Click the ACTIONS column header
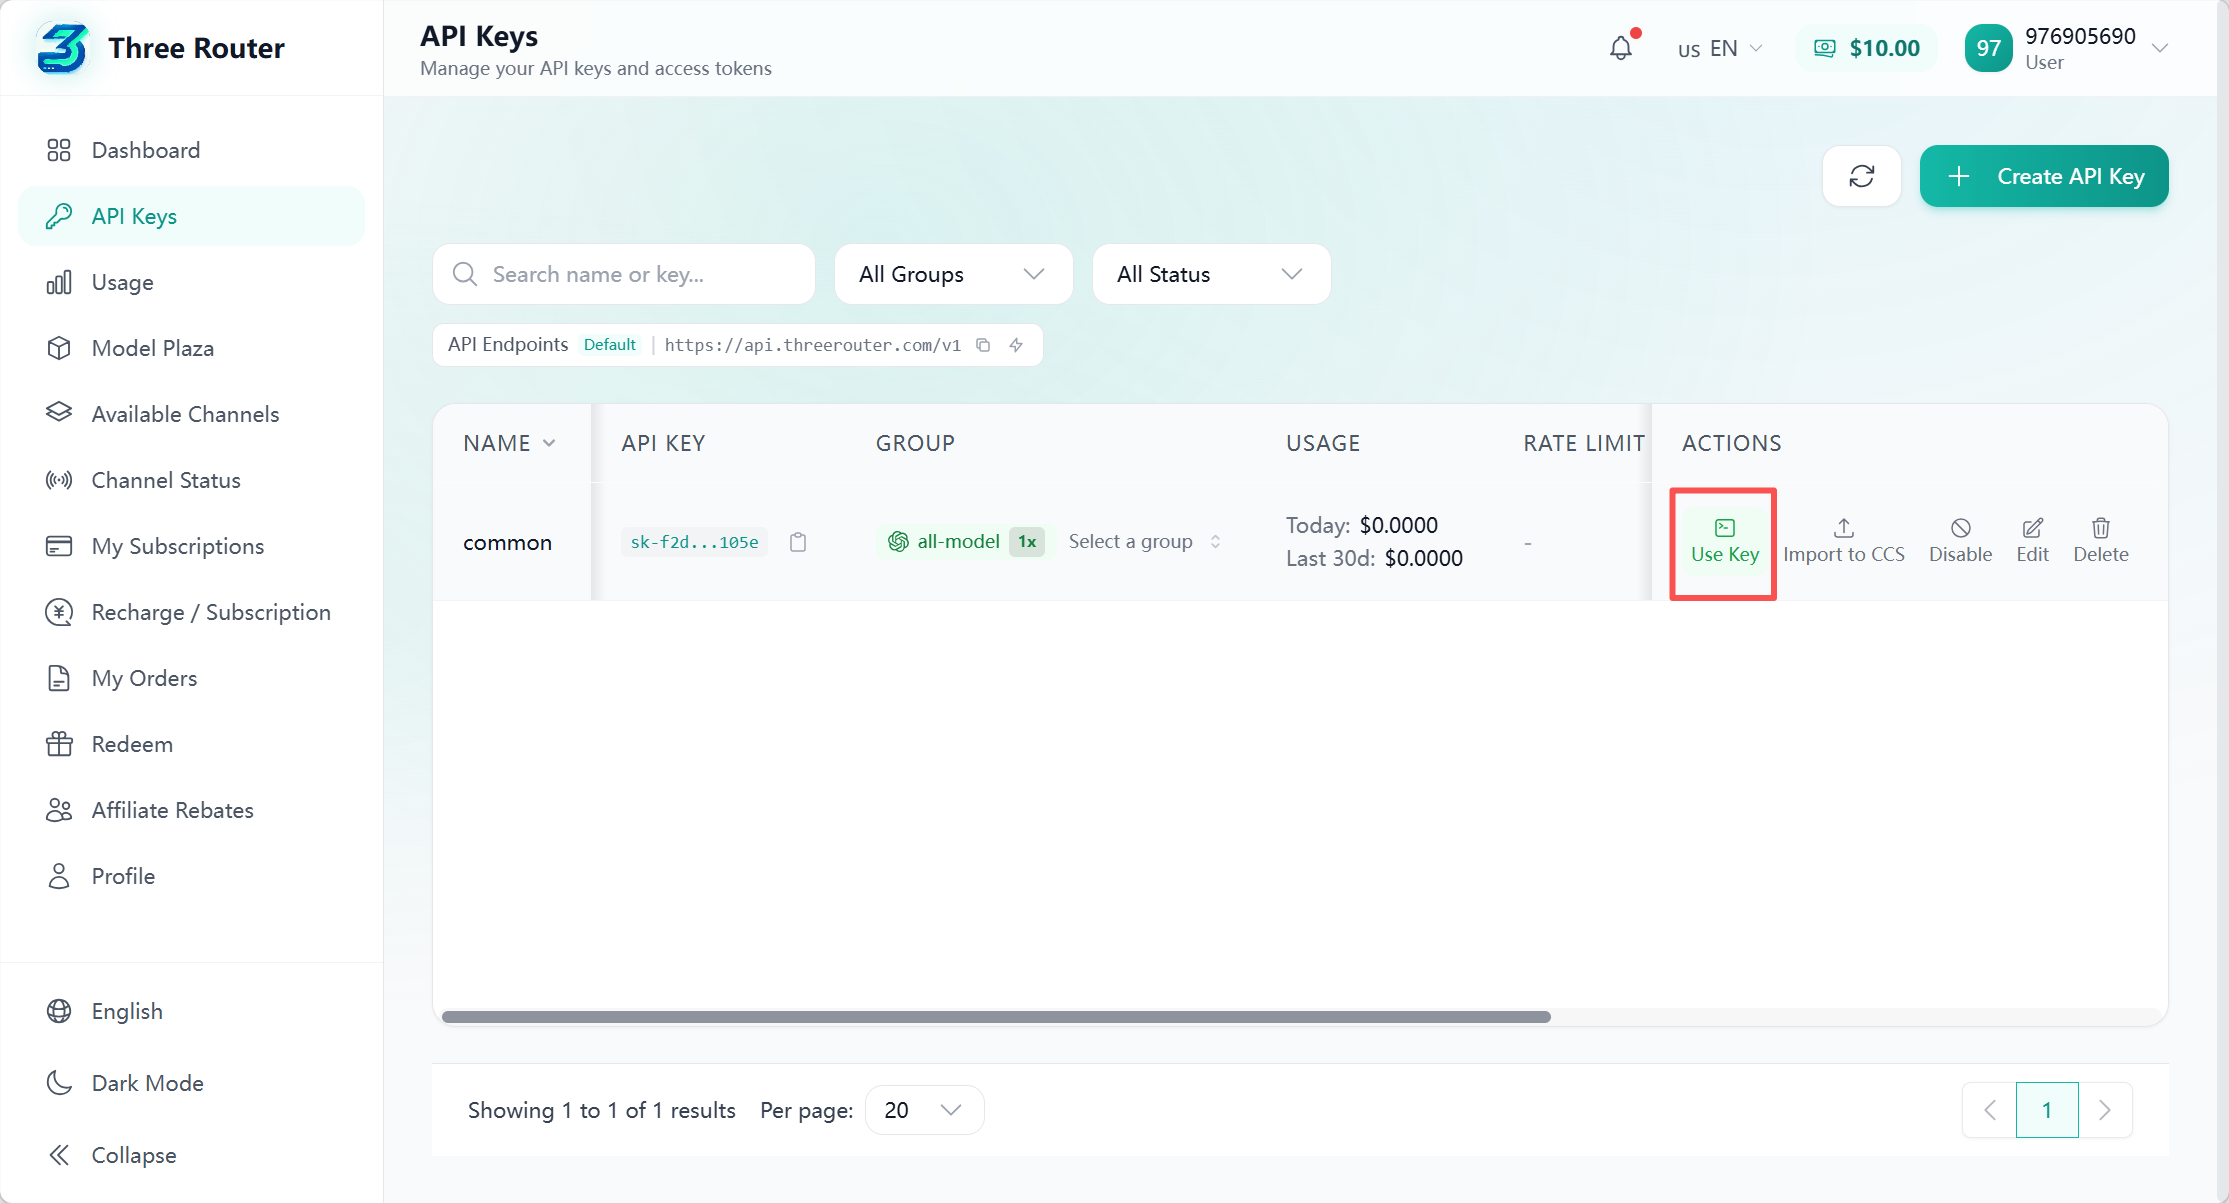2229x1203 pixels. pos(1731,443)
